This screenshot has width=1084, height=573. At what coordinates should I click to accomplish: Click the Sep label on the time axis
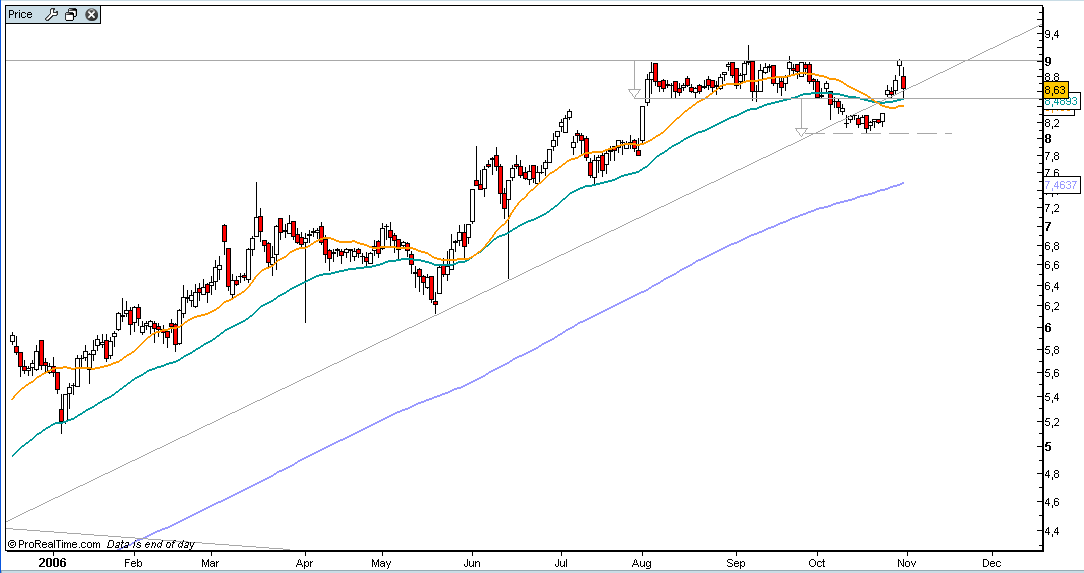click(736, 563)
